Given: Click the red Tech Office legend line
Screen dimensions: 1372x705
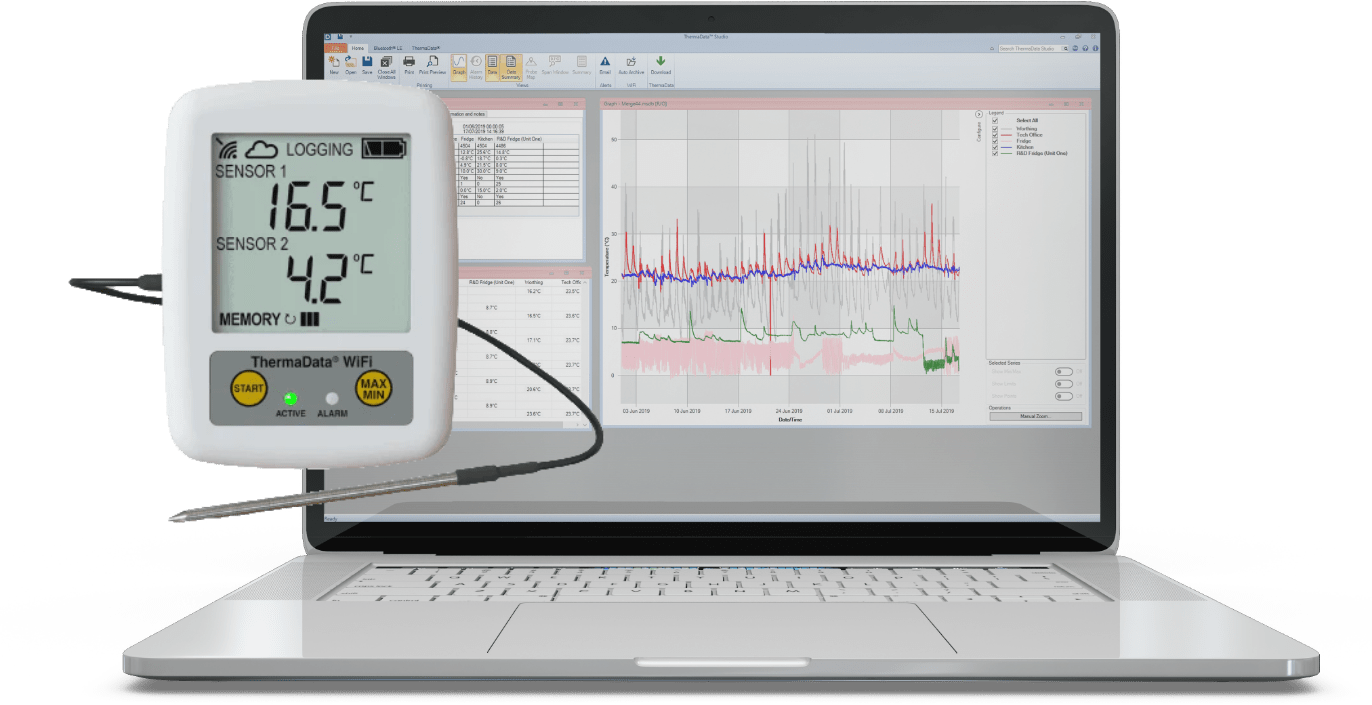Looking at the screenshot, I should pos(1006,135).
